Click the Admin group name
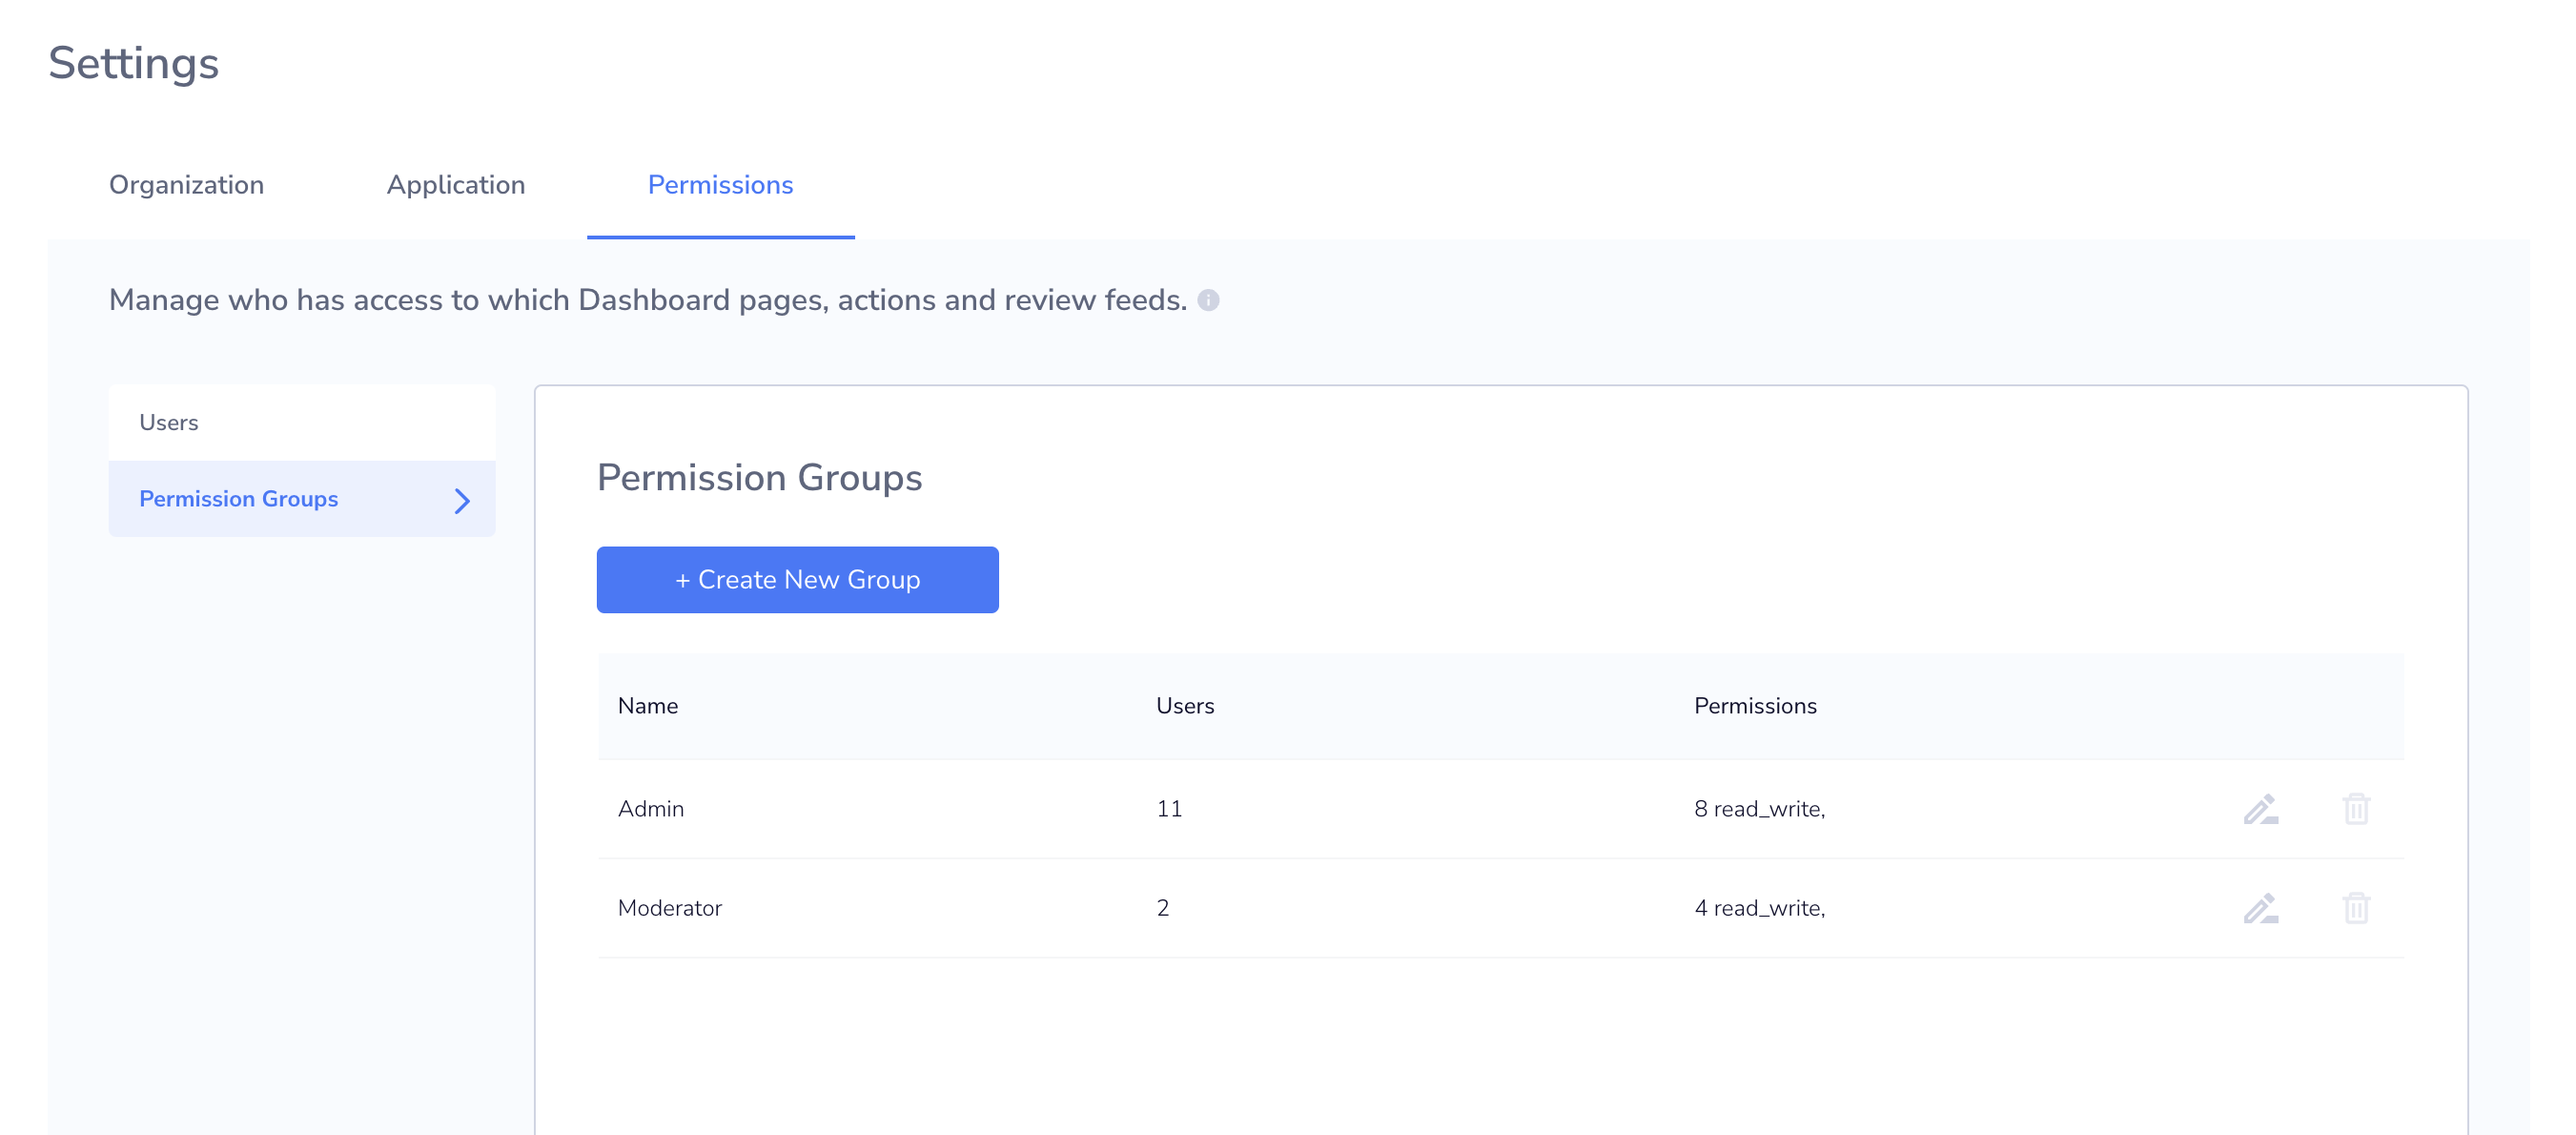The image size is (2576, 1135). tap(650, 808)
